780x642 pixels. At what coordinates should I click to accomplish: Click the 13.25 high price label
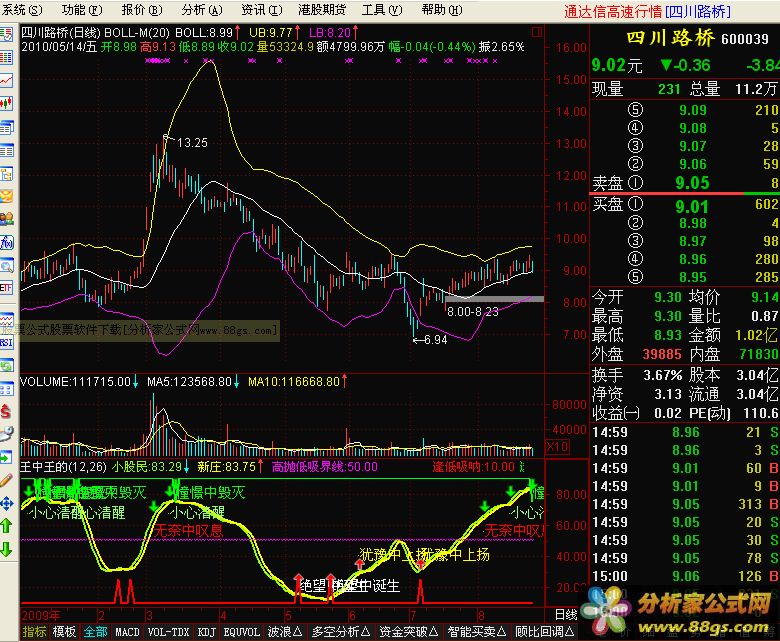point(192,143)
